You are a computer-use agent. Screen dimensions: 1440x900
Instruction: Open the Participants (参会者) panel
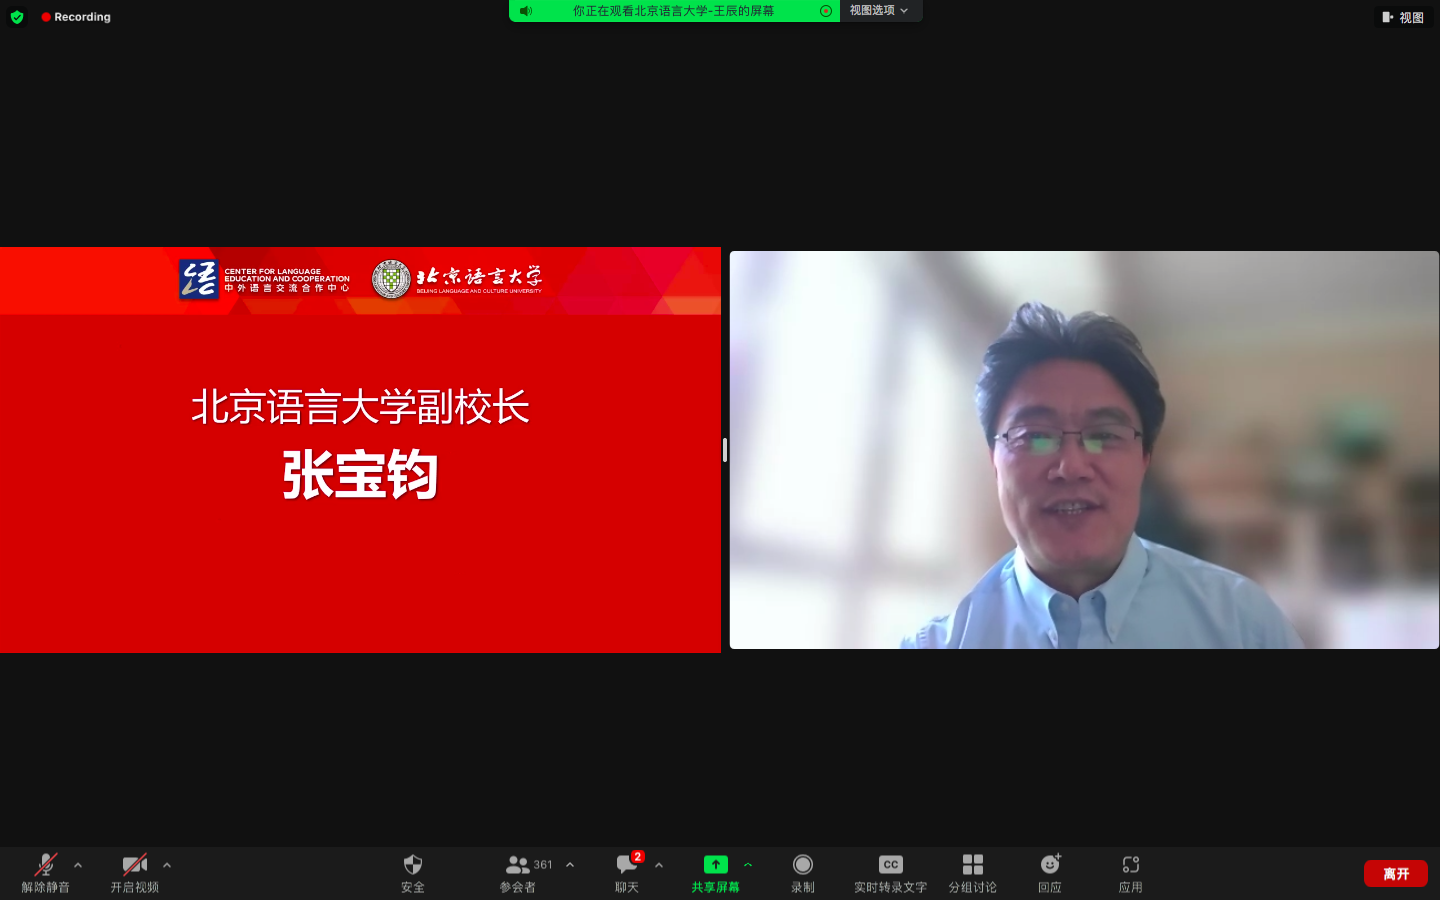tap(518, 866)
